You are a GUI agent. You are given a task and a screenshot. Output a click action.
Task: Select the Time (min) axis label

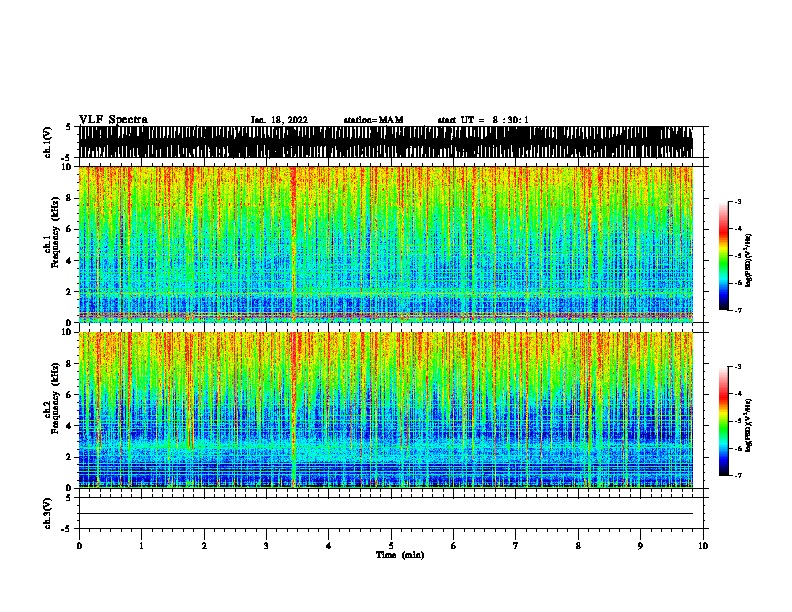click(400, 555)
